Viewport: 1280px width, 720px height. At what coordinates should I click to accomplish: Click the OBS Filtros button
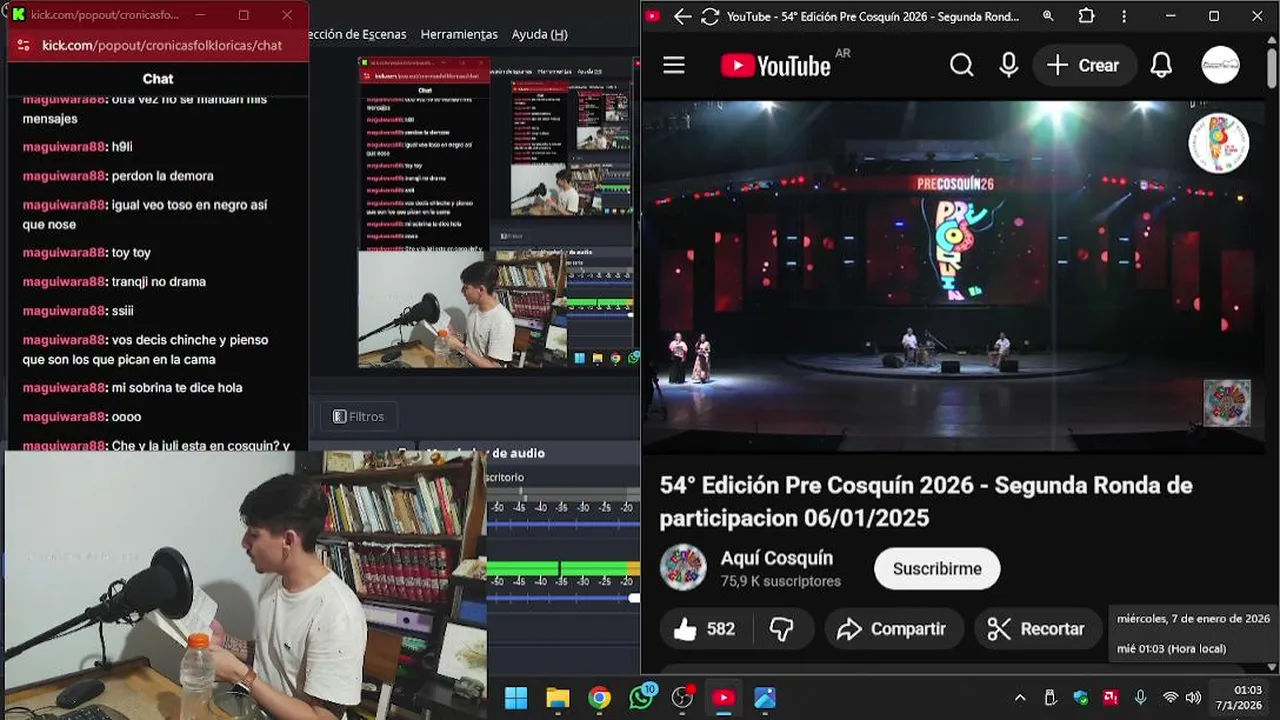[358, 417]
